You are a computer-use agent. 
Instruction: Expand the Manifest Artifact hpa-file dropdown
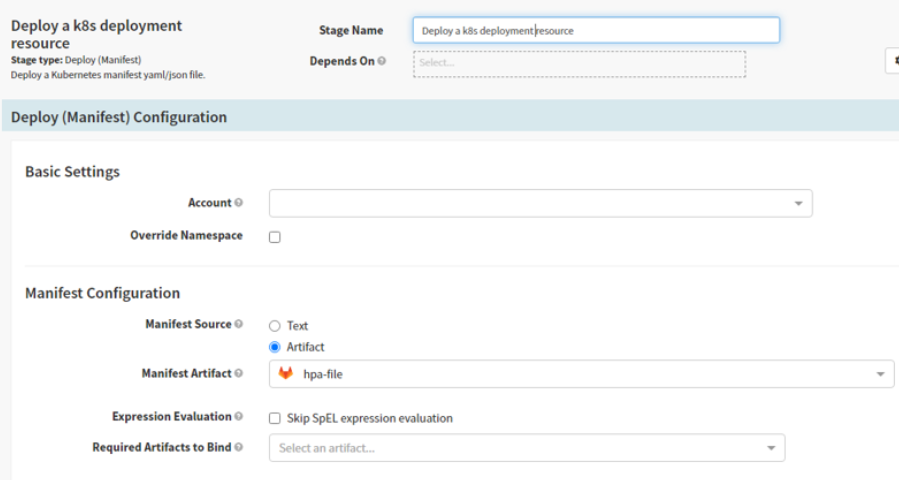pyautogui.click(x=580, y=374)
